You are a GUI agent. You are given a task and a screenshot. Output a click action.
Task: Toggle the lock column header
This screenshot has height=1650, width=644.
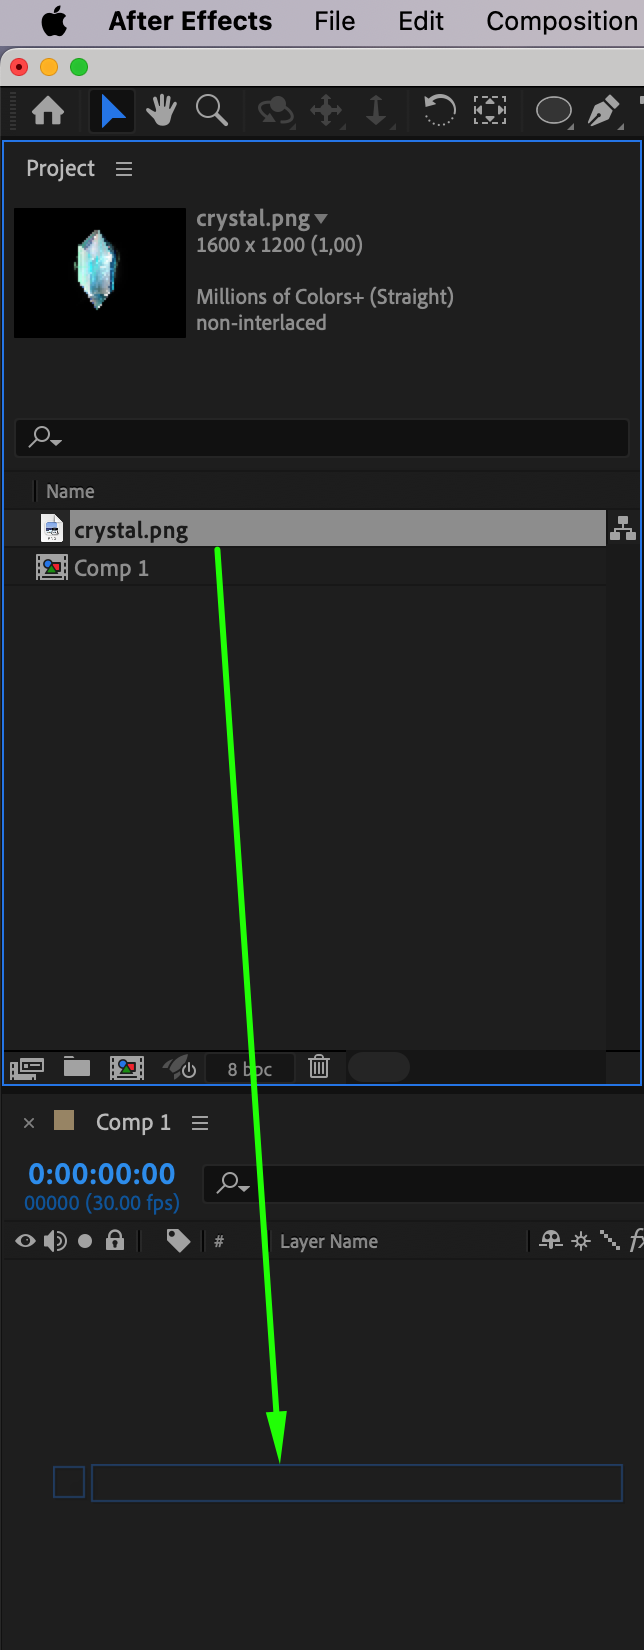click(115, 1241)
